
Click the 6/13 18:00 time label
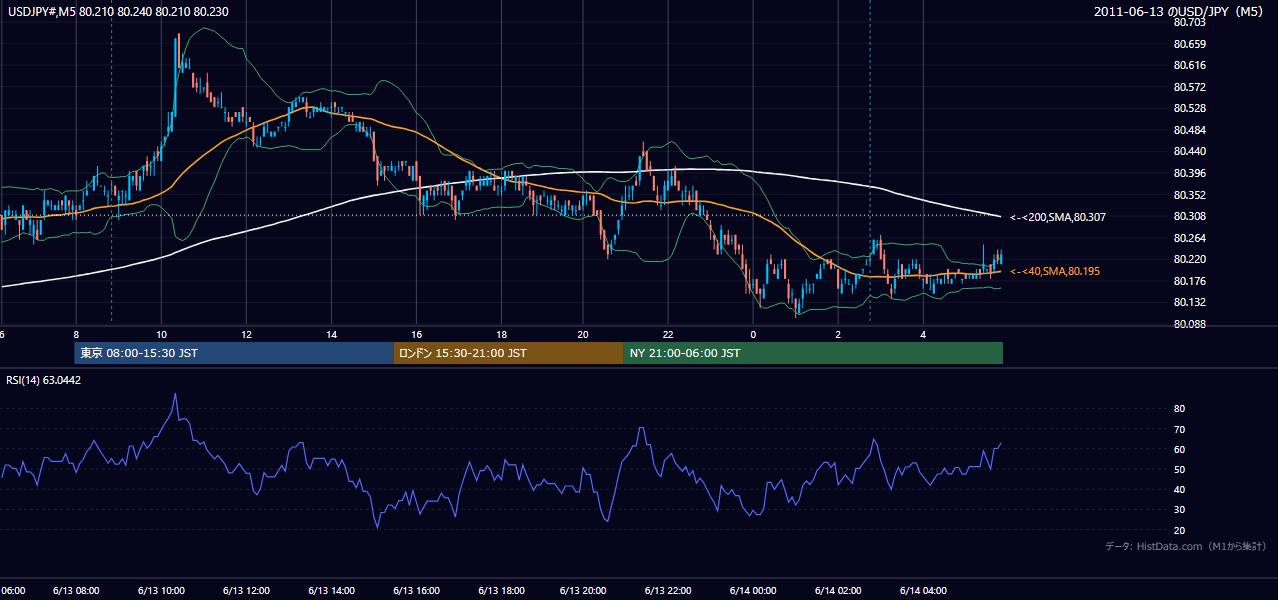point(502,591)
